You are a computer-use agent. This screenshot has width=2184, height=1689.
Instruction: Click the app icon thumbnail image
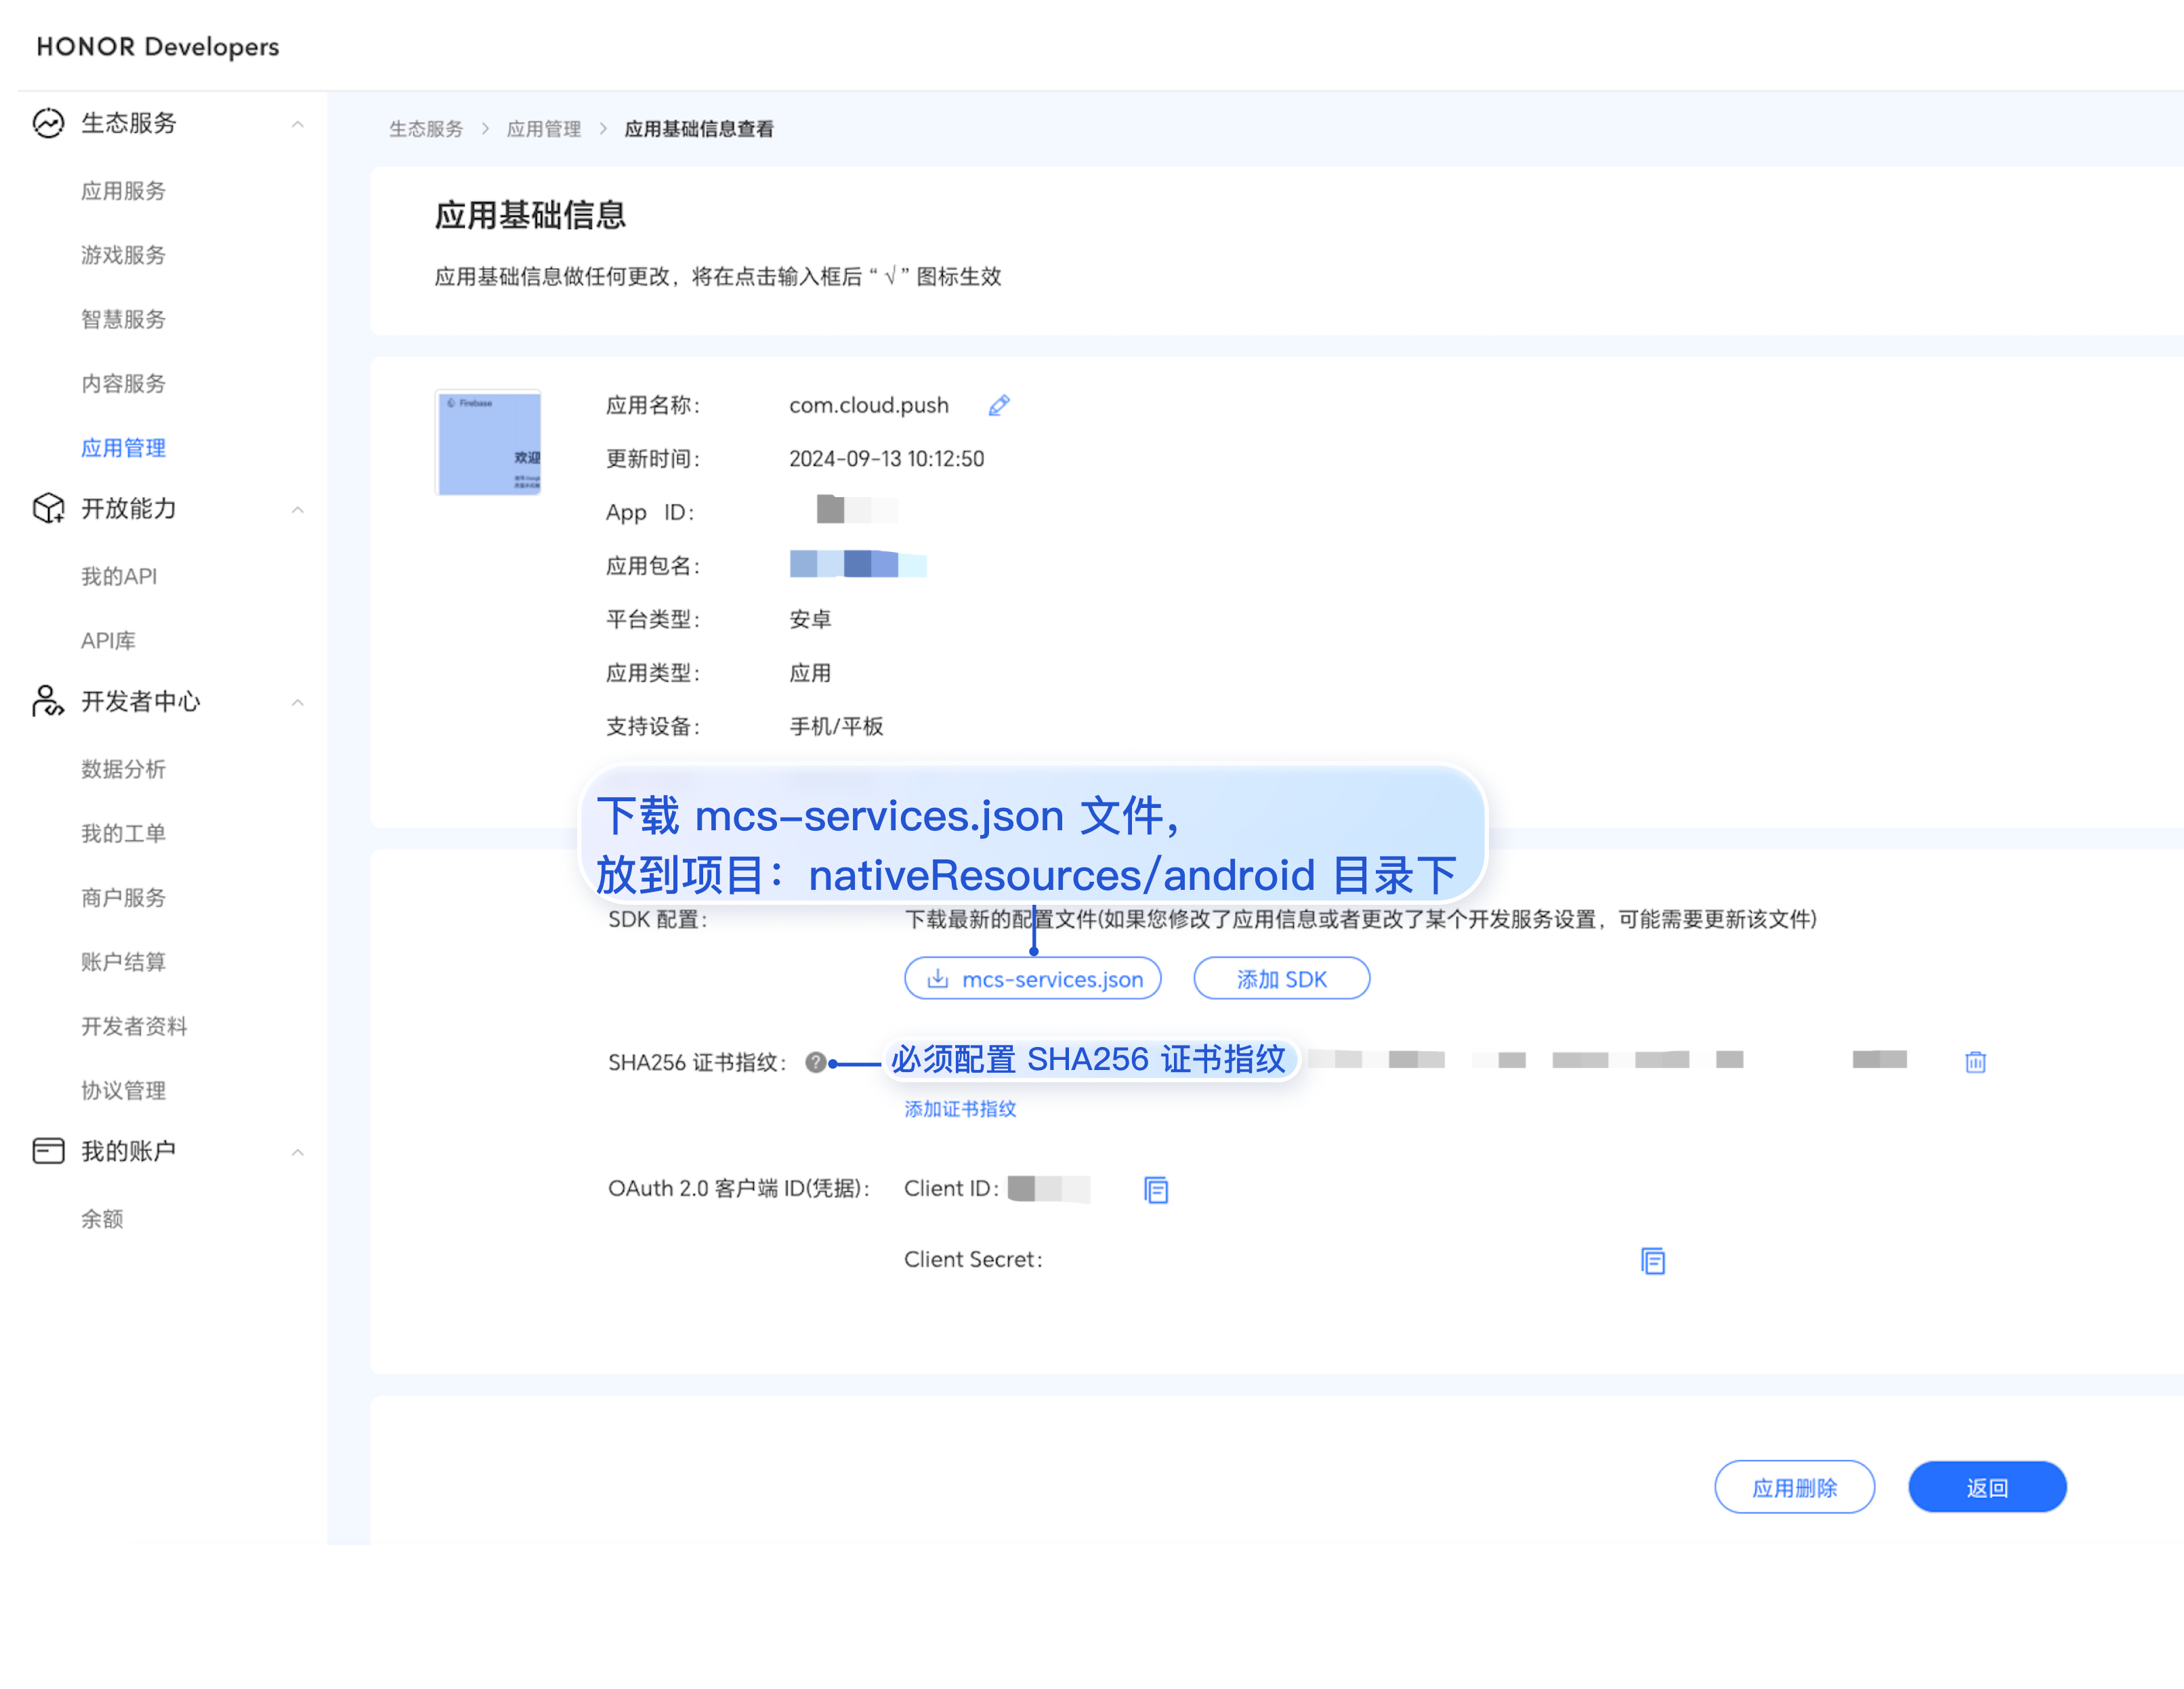coord(489,443)
